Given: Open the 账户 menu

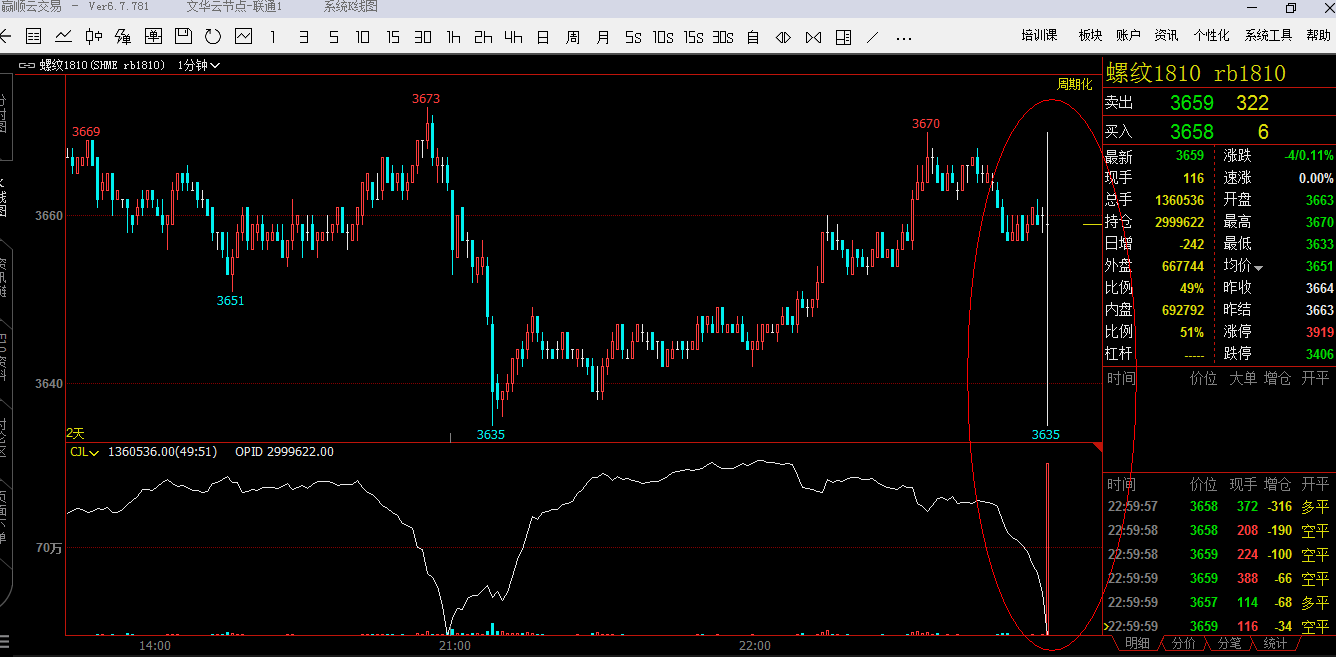Looking at the screenshot, I should click(1128, 35).
